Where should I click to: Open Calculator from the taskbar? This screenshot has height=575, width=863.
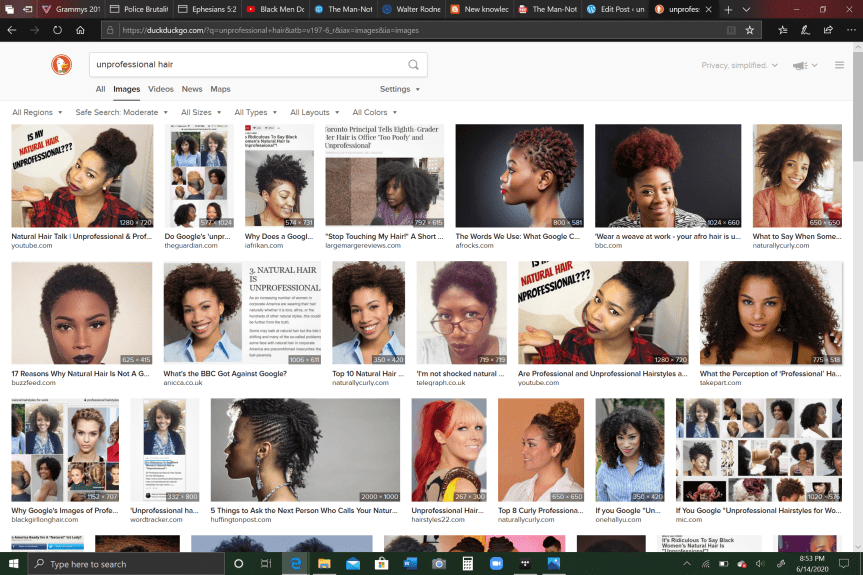click(467, 564)
